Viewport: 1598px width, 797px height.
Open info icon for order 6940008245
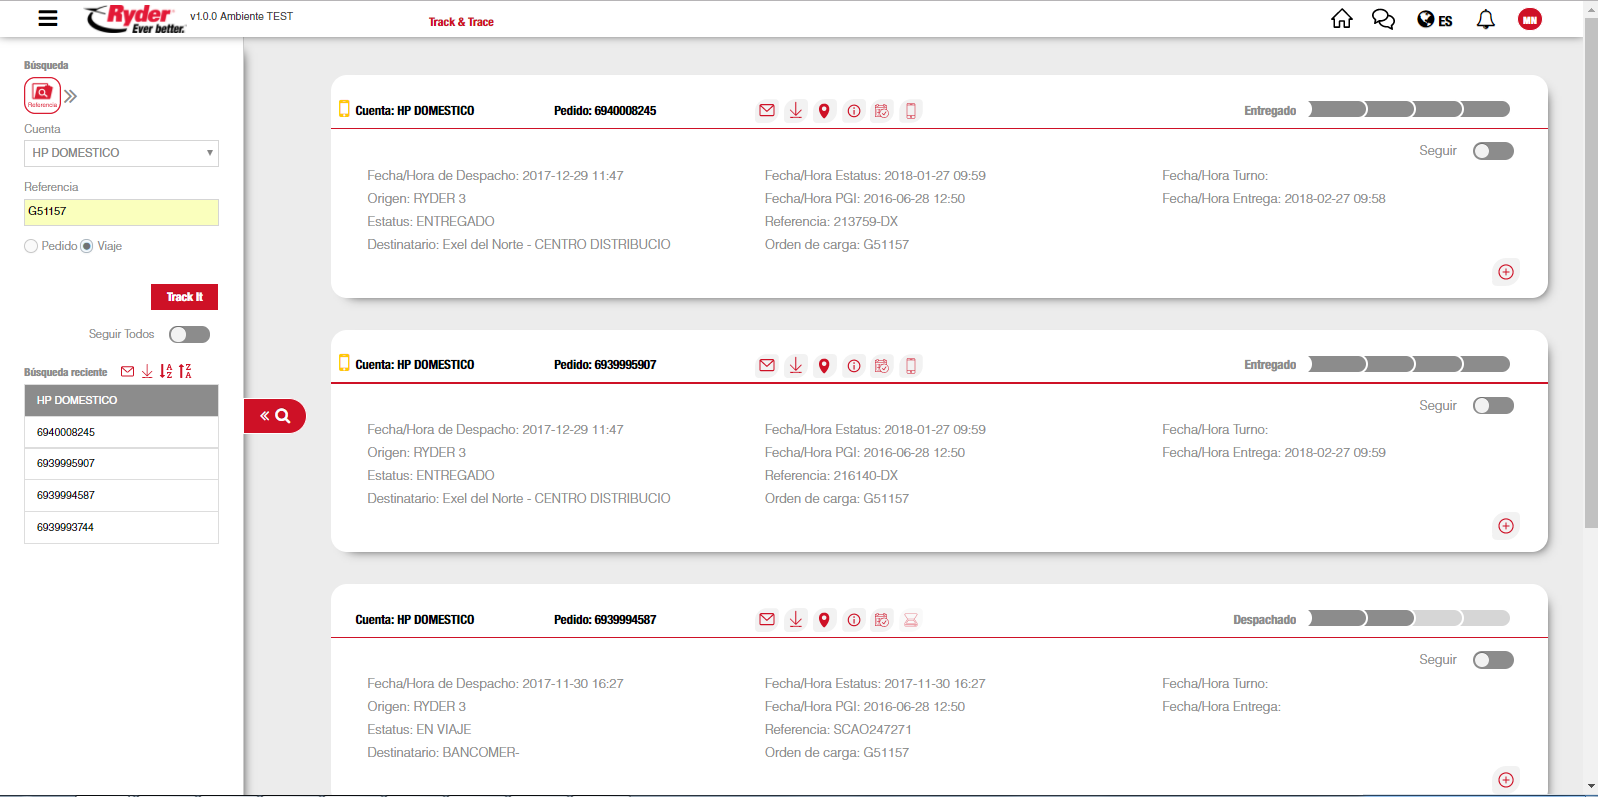853,111
